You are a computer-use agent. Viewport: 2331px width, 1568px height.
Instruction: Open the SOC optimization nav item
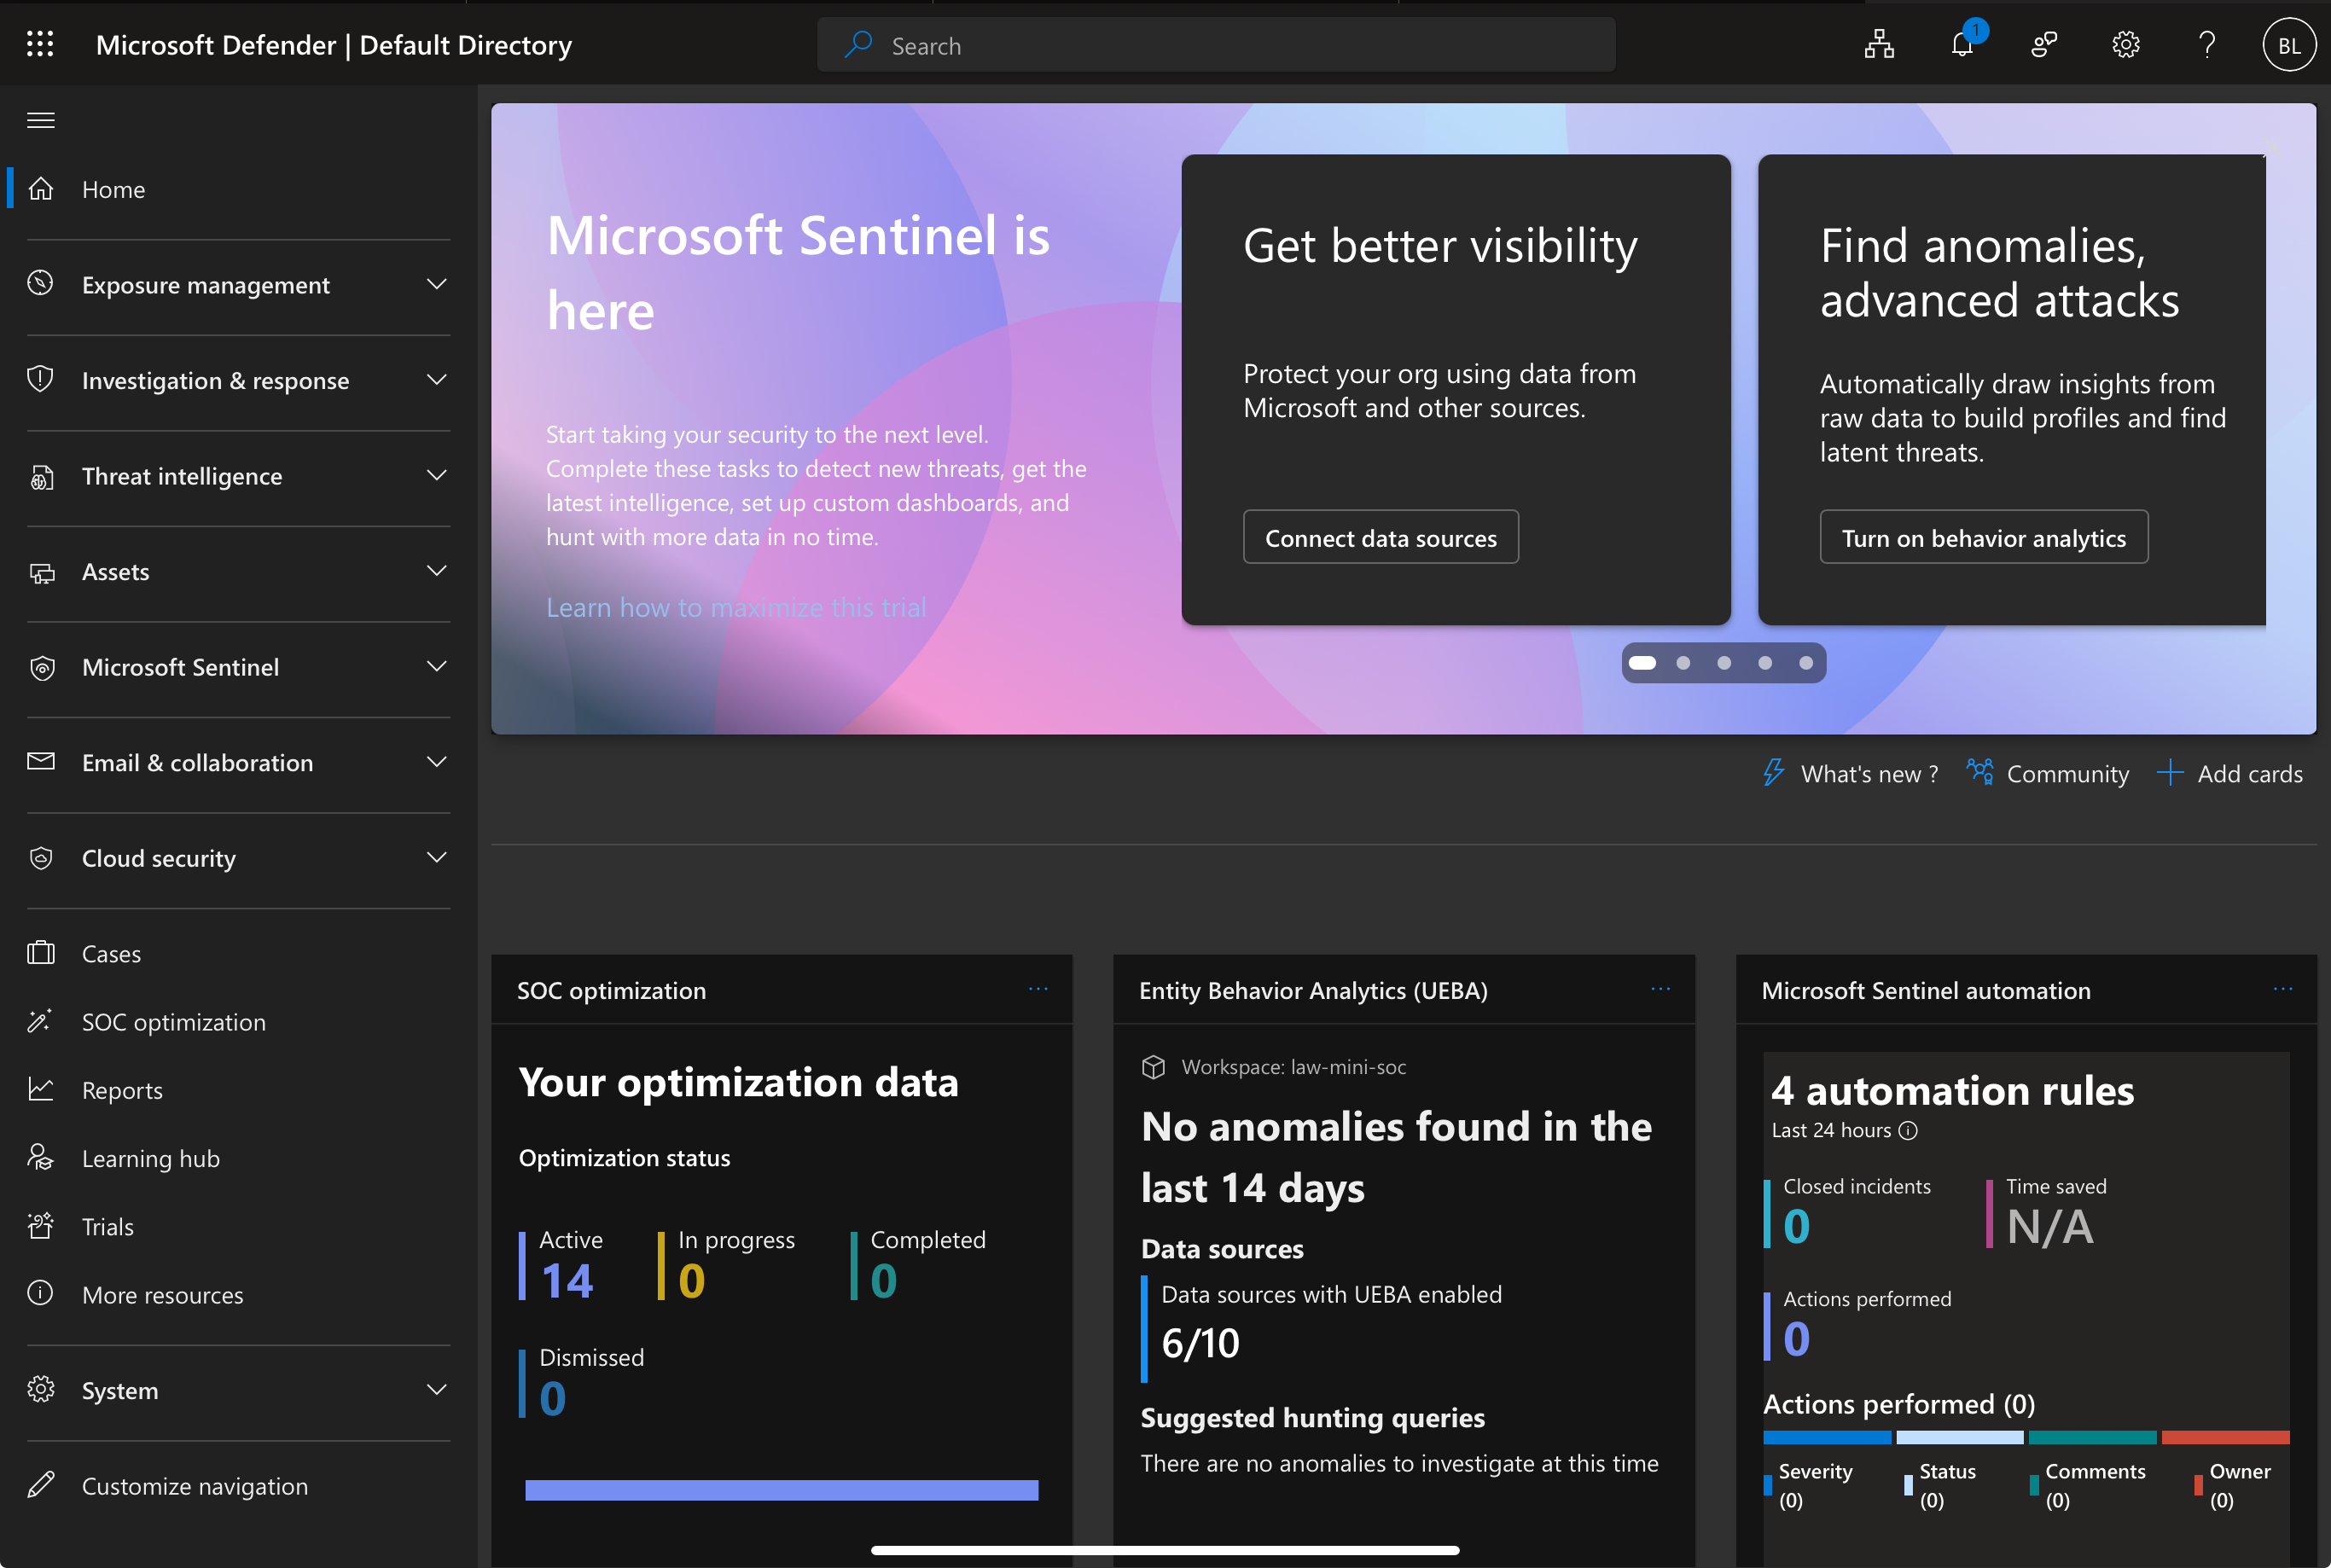(x=173, y=1022)
